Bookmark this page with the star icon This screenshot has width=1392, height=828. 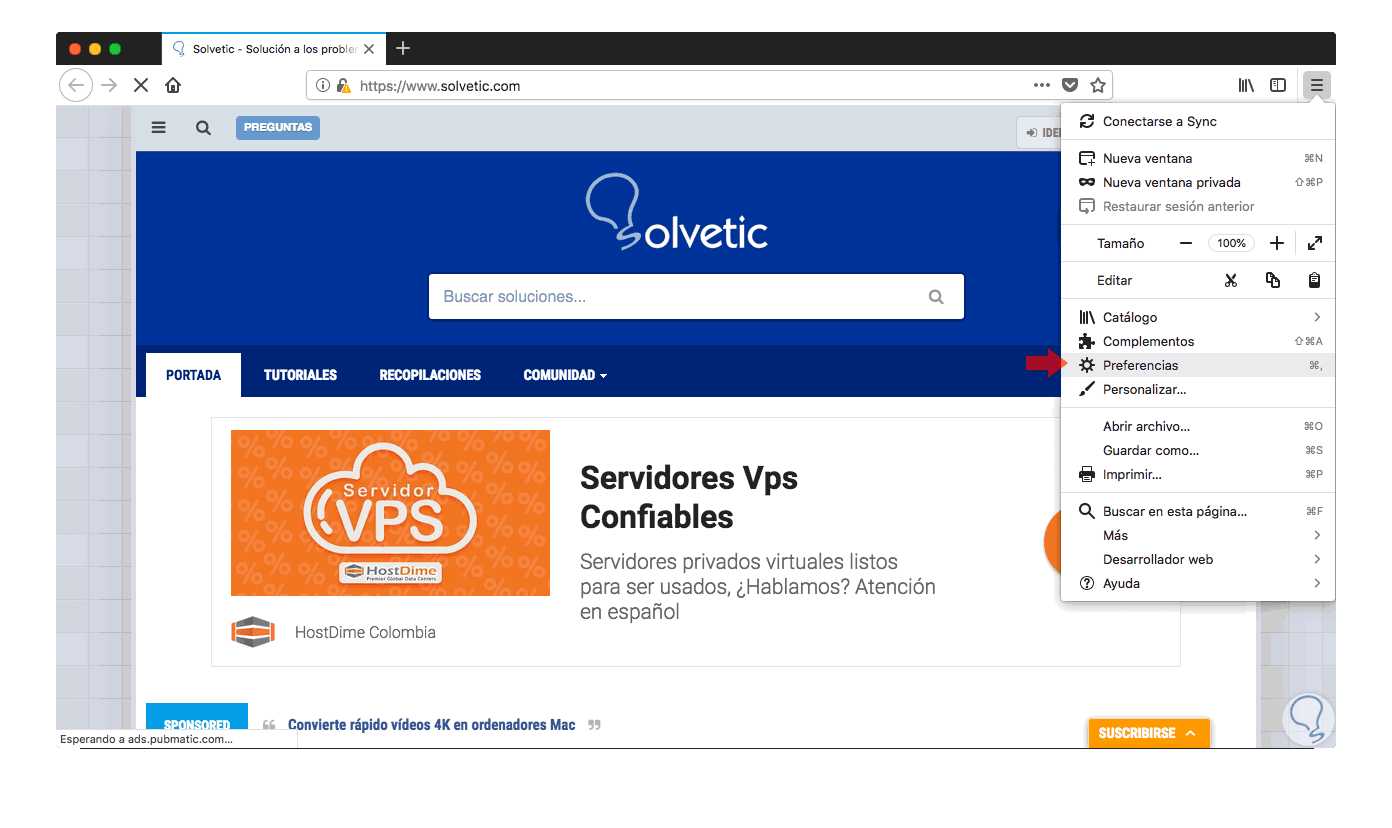[x=1097, y=85]
